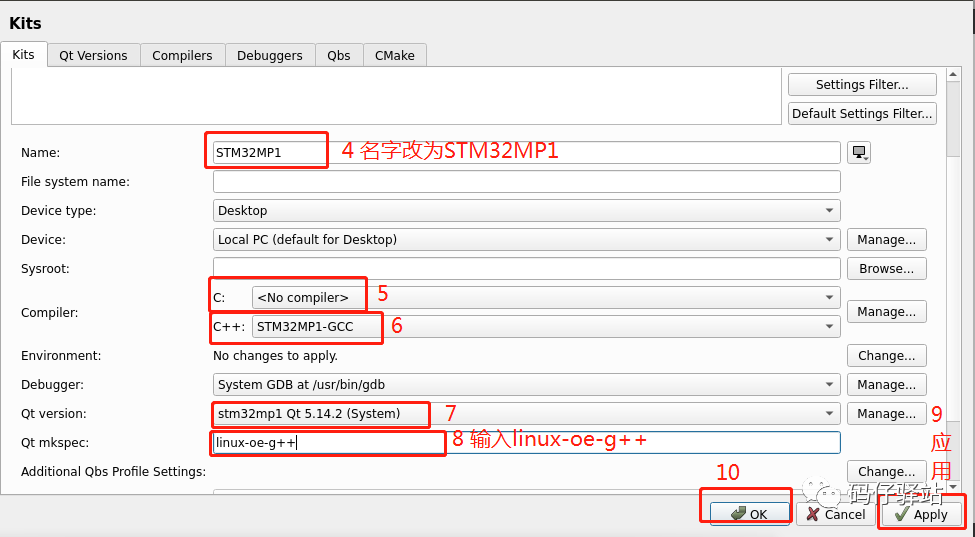The image size is (975, 537).
Task: Open the C compiler dropdown
Action: (x=546, y=298)
